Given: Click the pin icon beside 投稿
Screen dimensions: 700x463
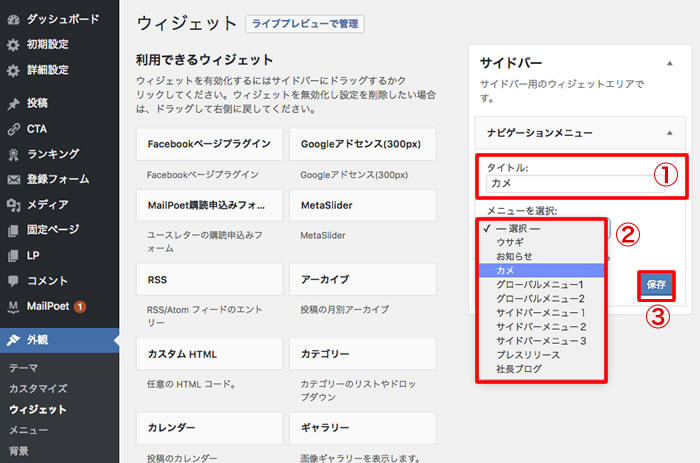Looking at the screenshot, I should point(13,102).
